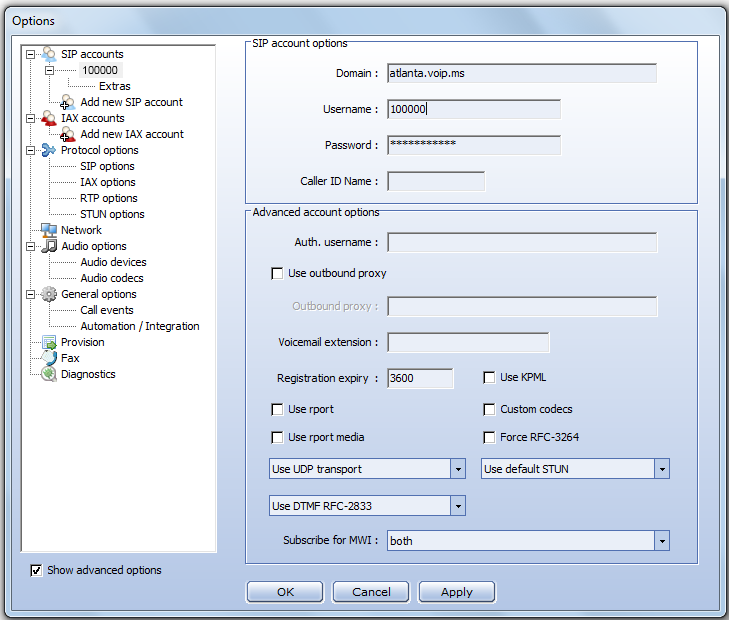Select Audio codecs in the tree
Screen dimensions: 729x620
coord(112,278)
